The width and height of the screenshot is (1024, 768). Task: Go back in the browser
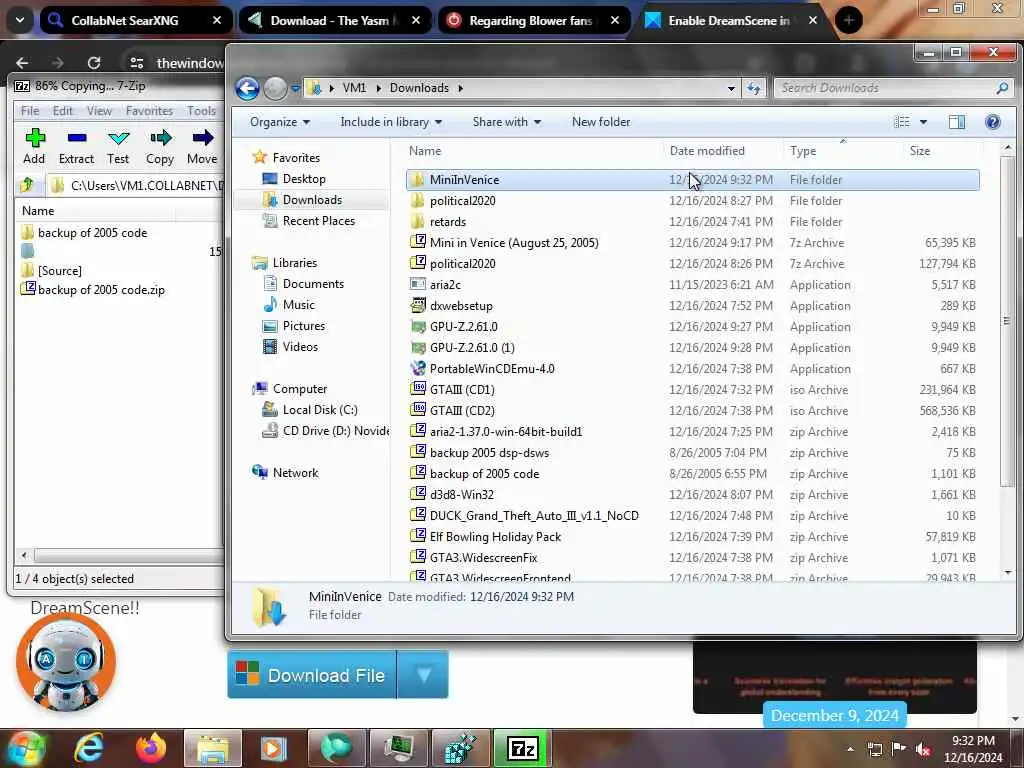[x=22, y=63]
